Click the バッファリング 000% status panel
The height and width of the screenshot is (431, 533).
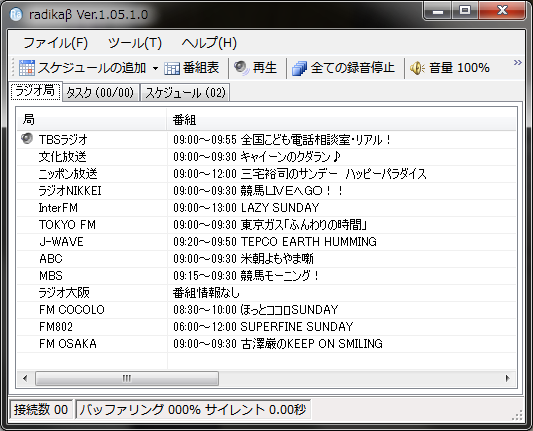[193, 410]
